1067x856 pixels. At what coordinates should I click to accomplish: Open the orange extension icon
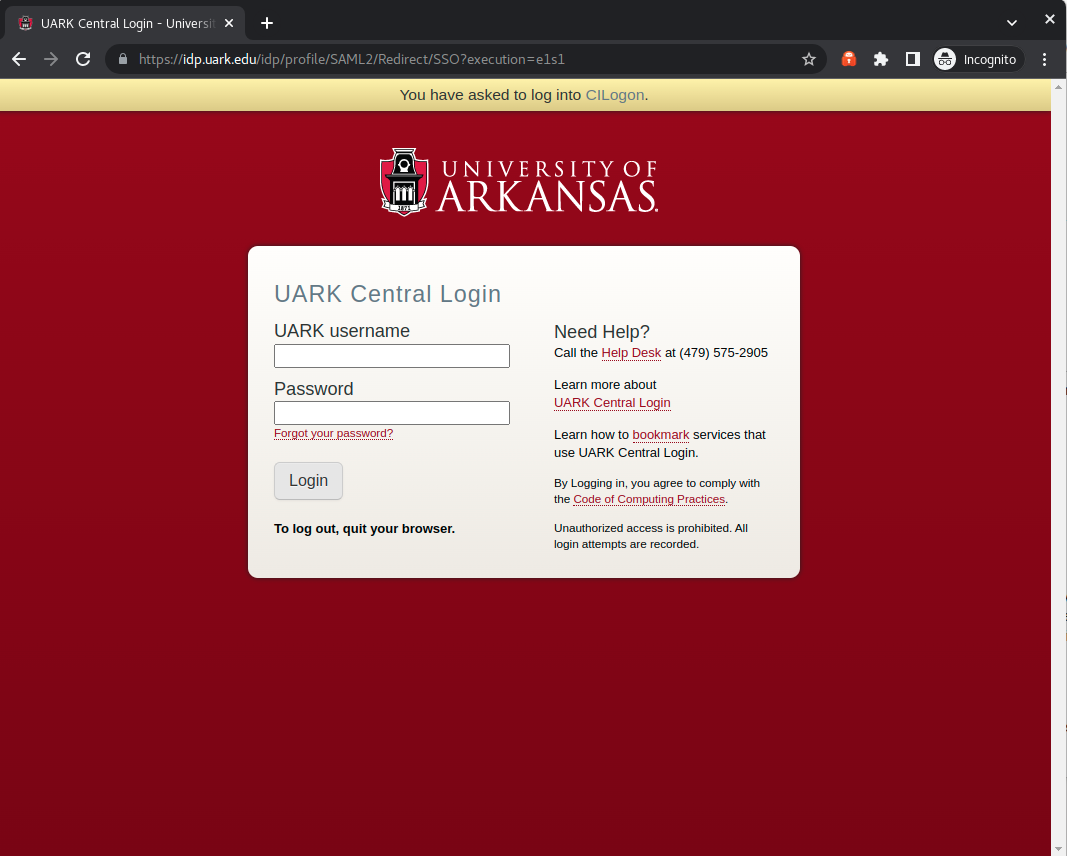click(x=849, y=59)
